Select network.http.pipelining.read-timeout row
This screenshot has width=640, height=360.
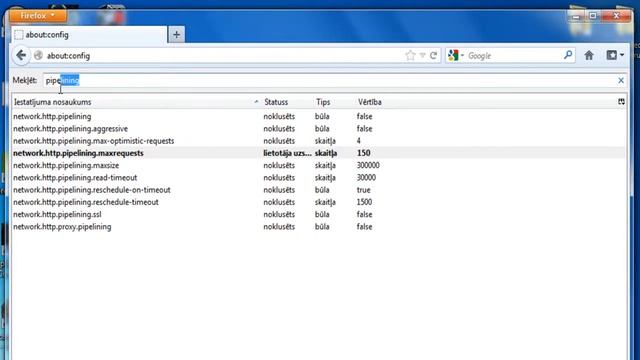point(319,178)
